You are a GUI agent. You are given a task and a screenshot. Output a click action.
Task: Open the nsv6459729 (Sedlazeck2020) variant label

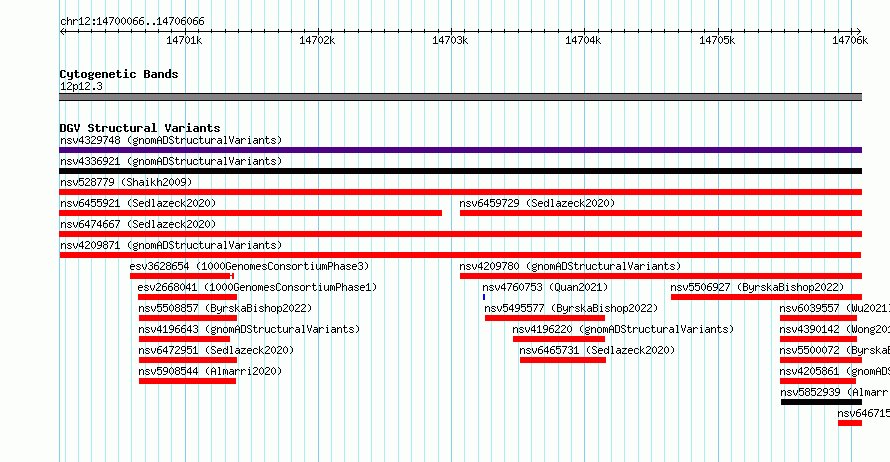[x=537, y=203]
